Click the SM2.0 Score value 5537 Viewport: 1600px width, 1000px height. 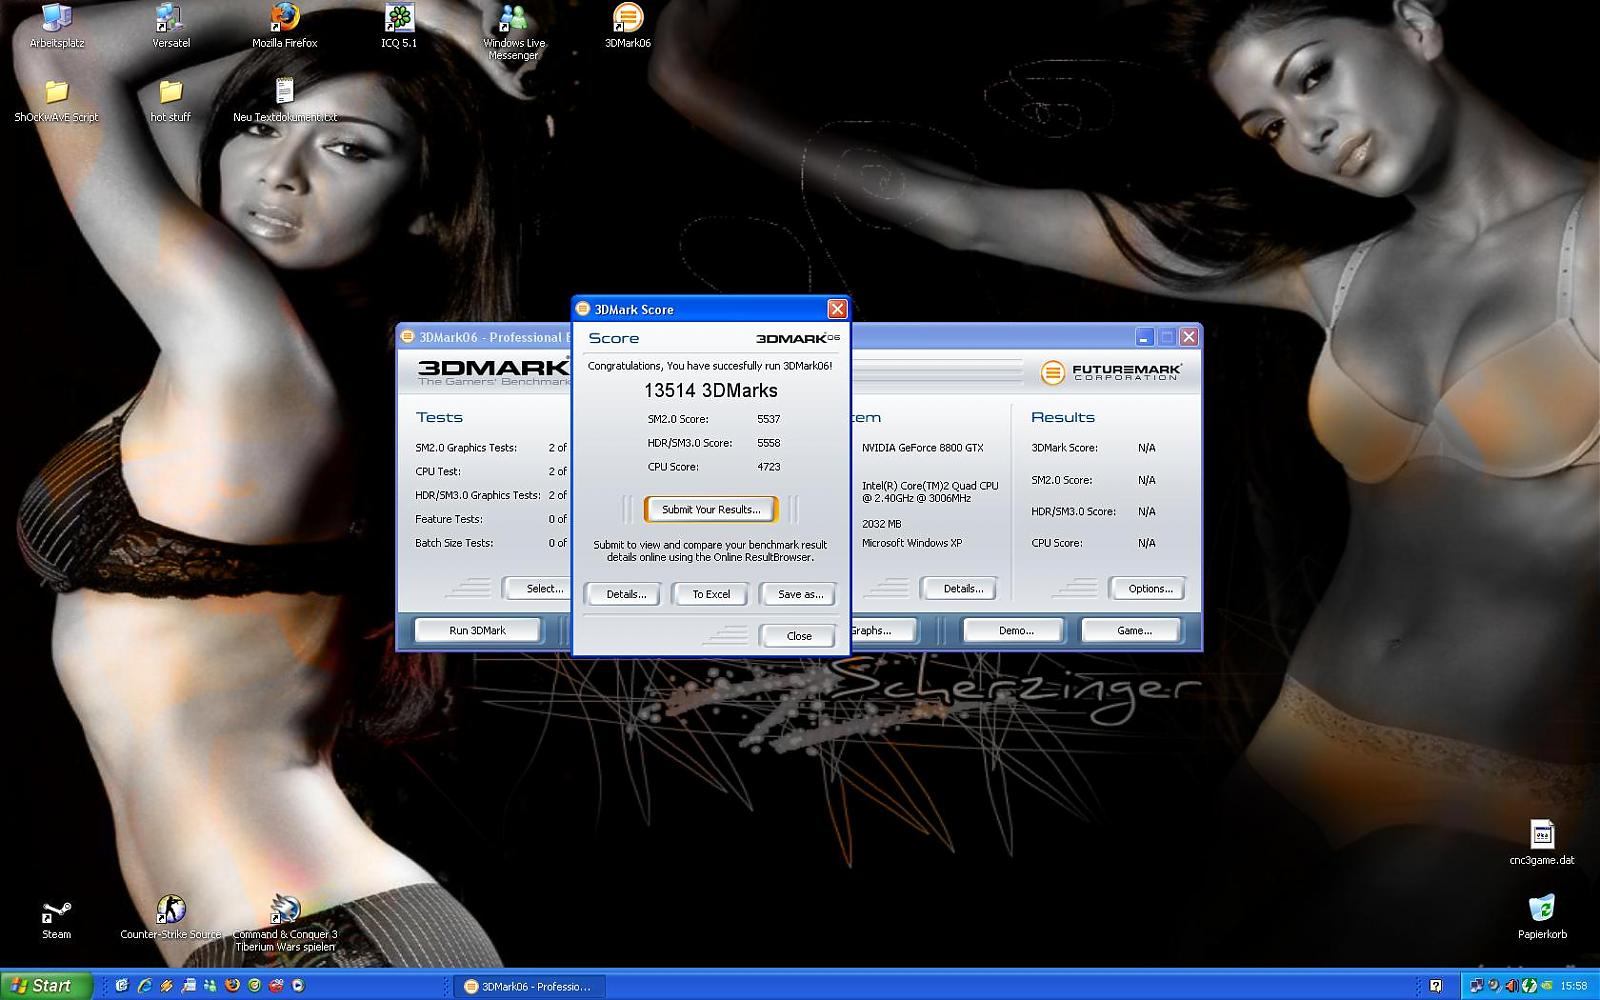coord(768,419)
